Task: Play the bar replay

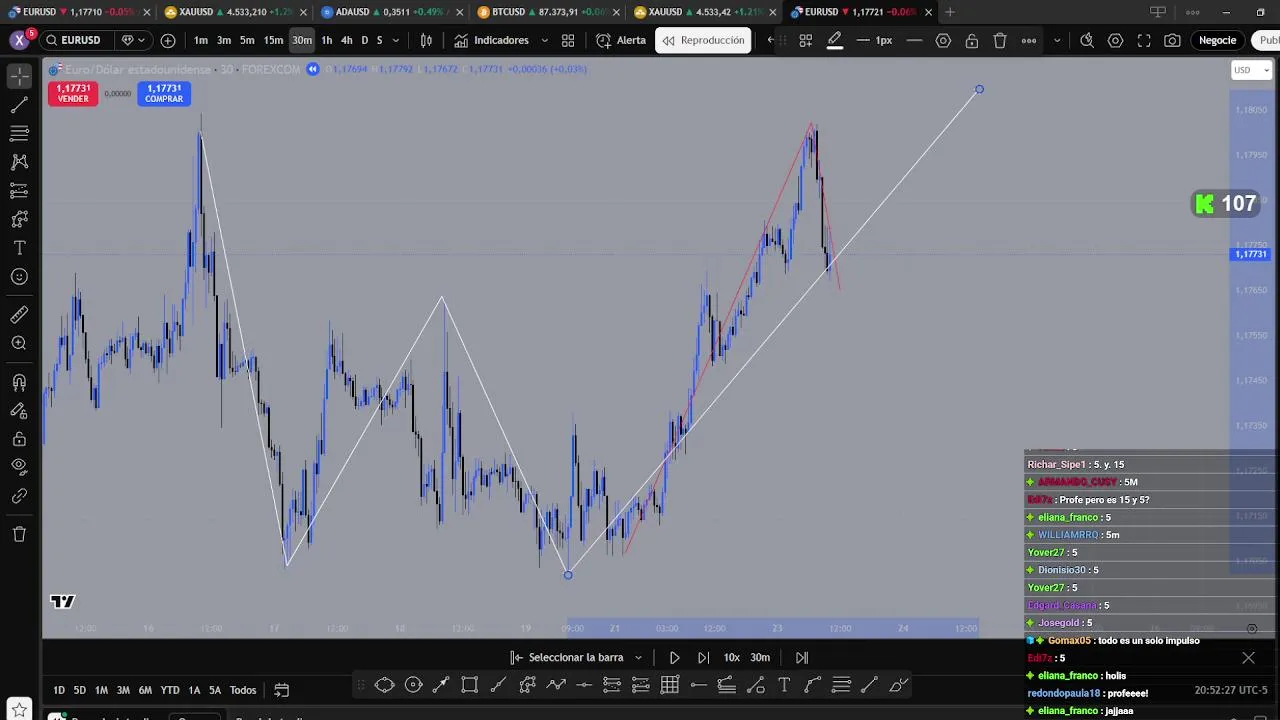Action: coord(674,657)
